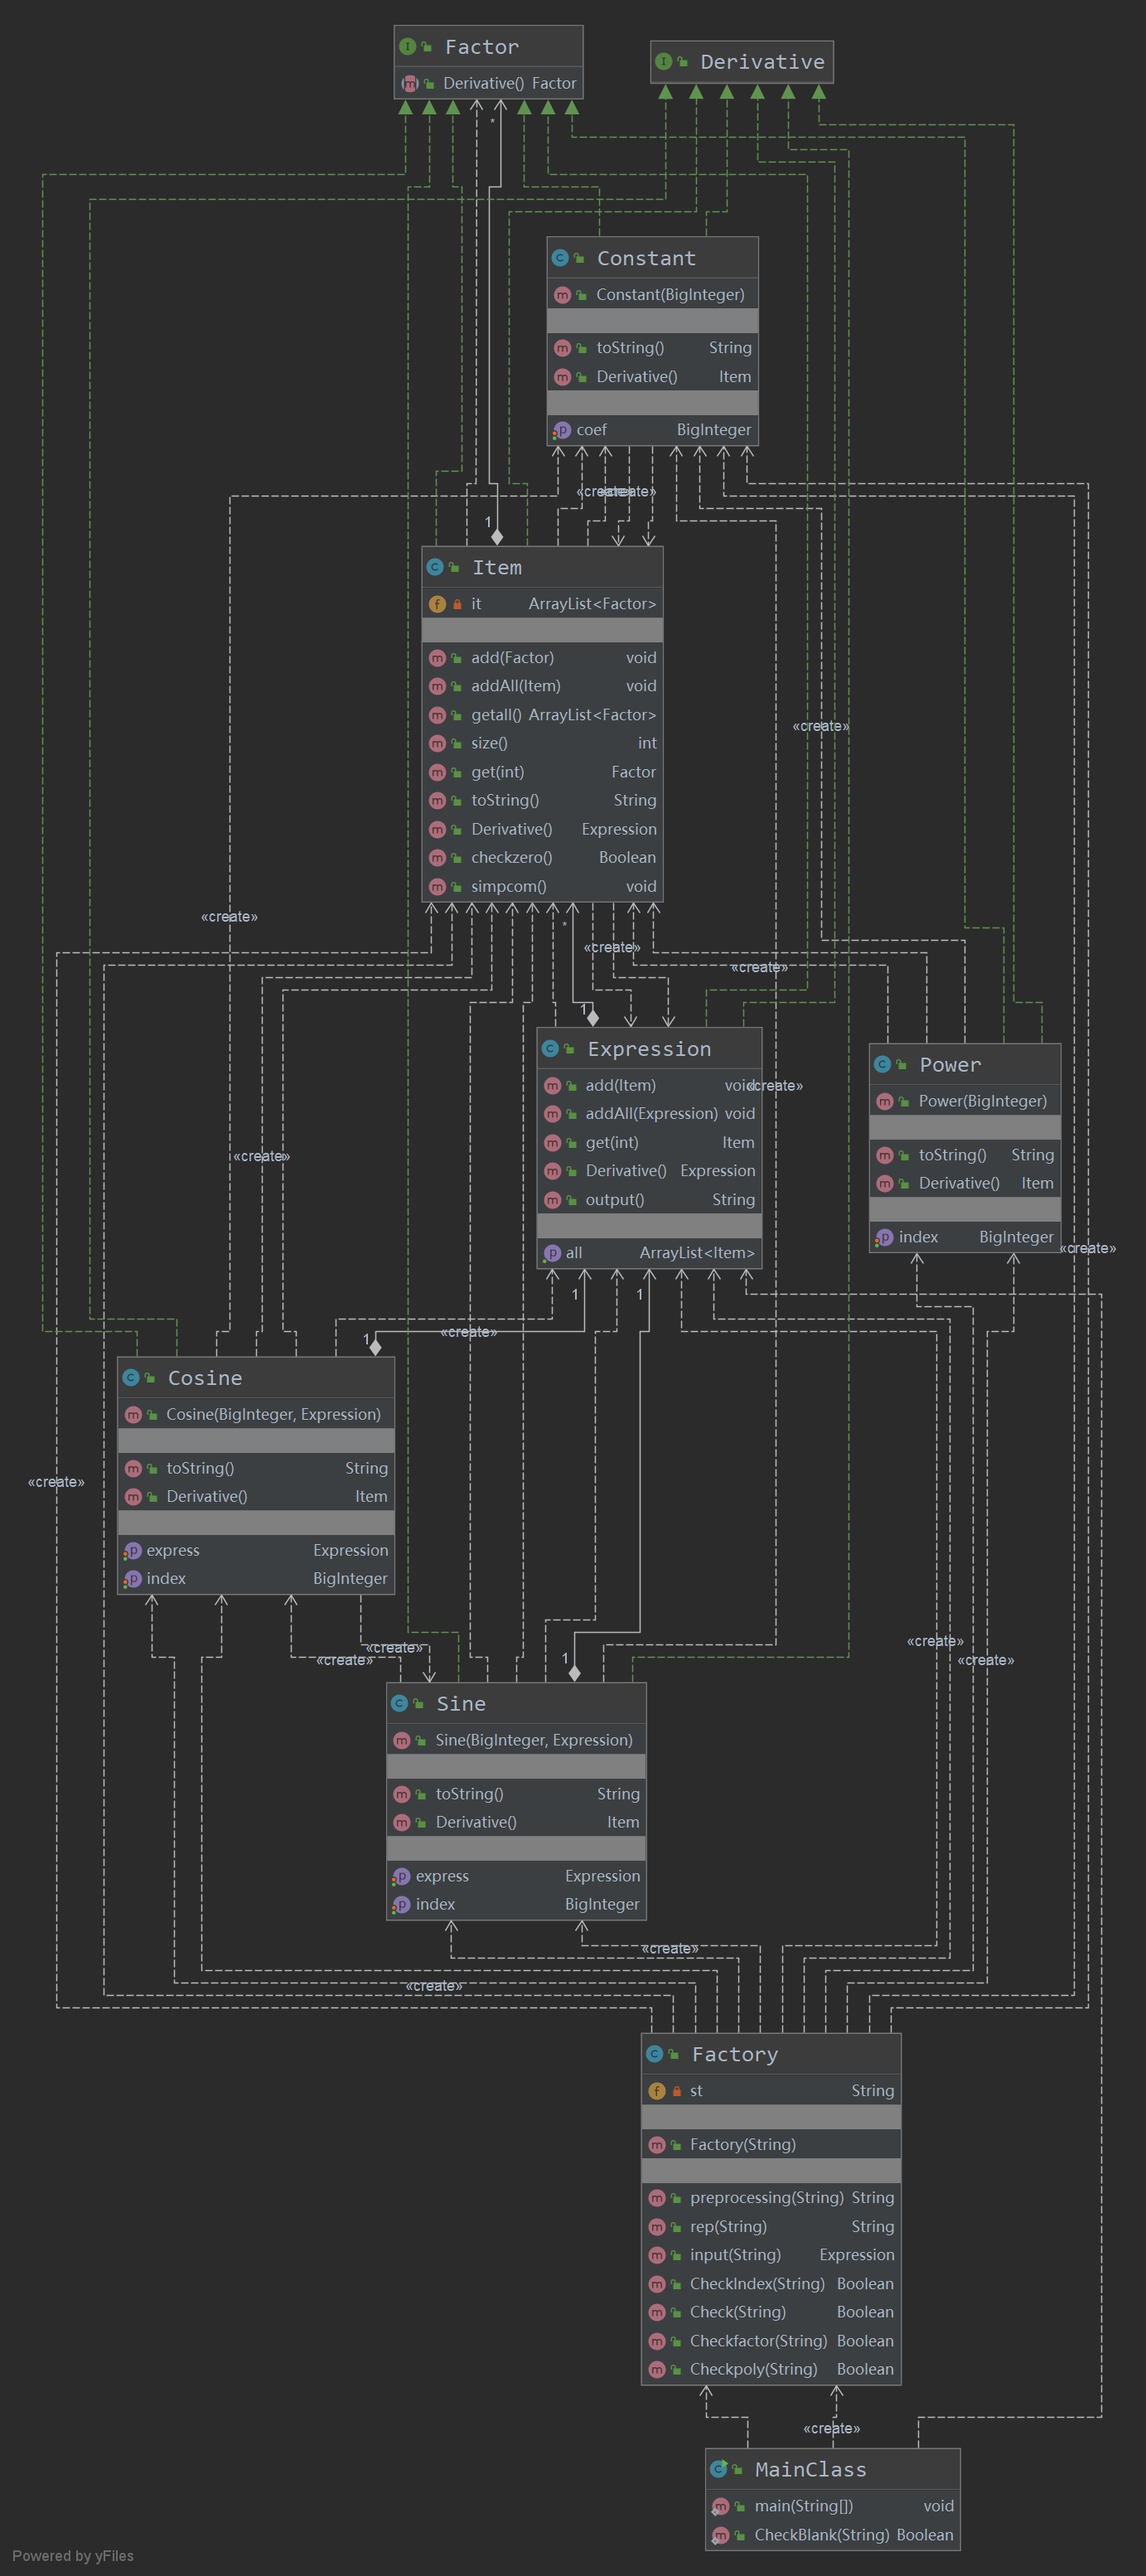Click the interface icon next to Factor

tap(407, 46)
